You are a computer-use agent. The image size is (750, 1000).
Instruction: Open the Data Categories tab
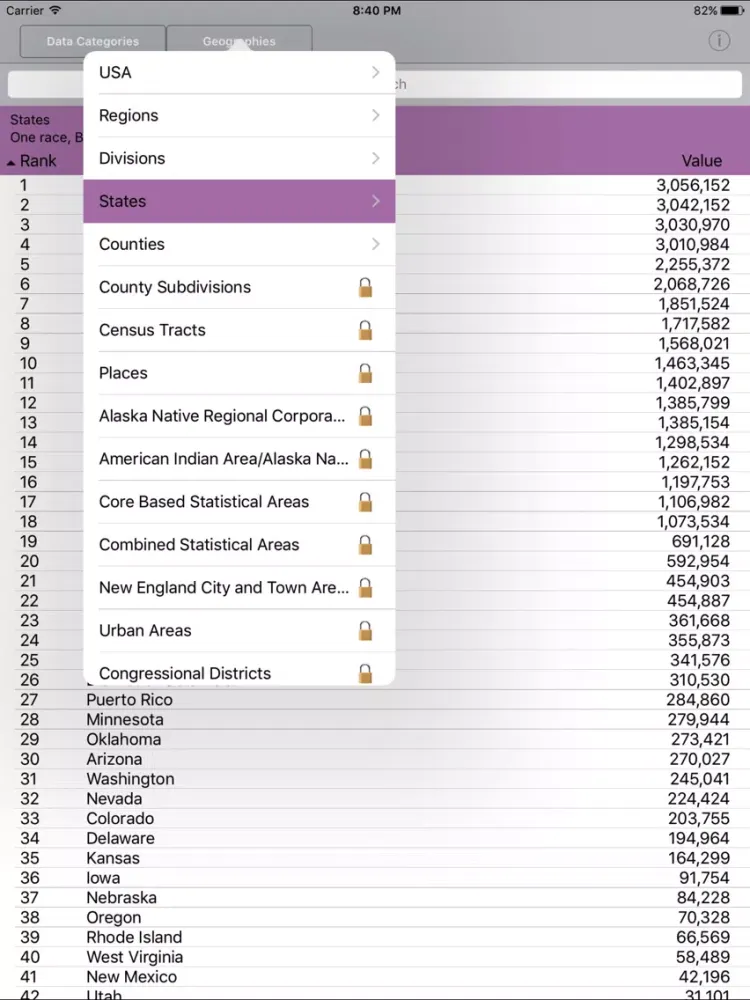(93, 42)
